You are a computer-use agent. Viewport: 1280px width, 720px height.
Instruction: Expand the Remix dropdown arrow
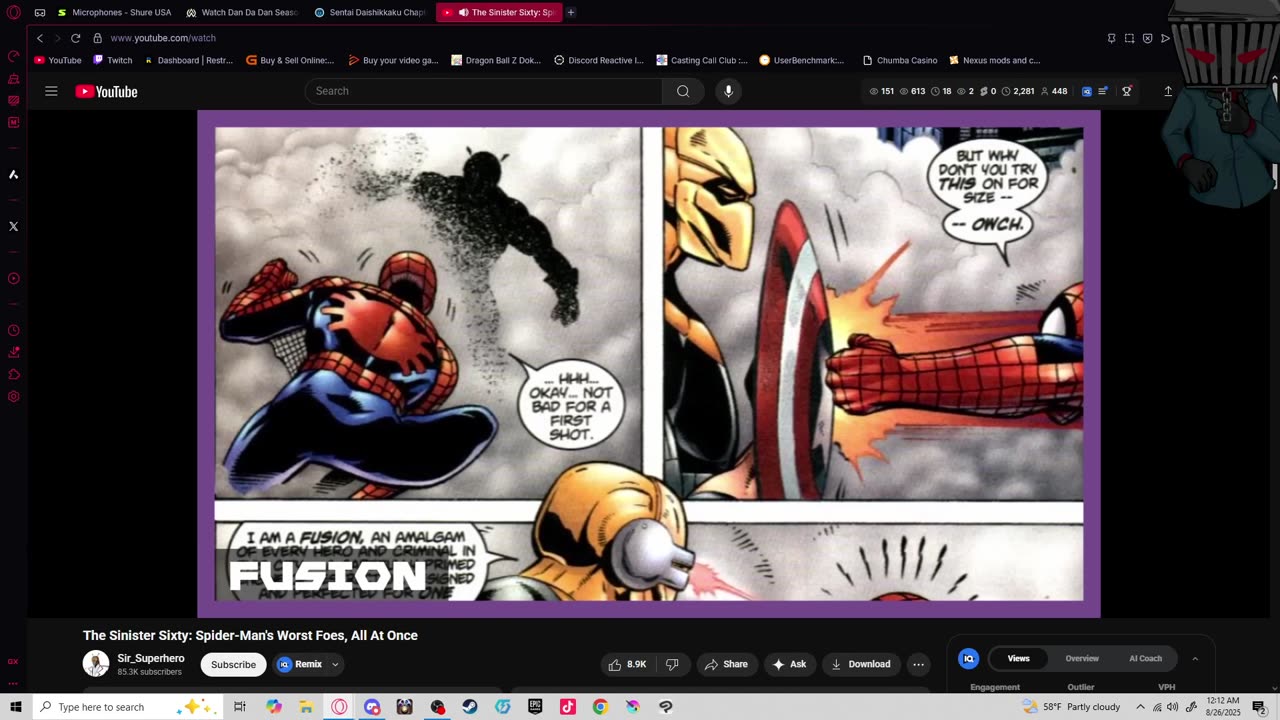tap(335, 664)
